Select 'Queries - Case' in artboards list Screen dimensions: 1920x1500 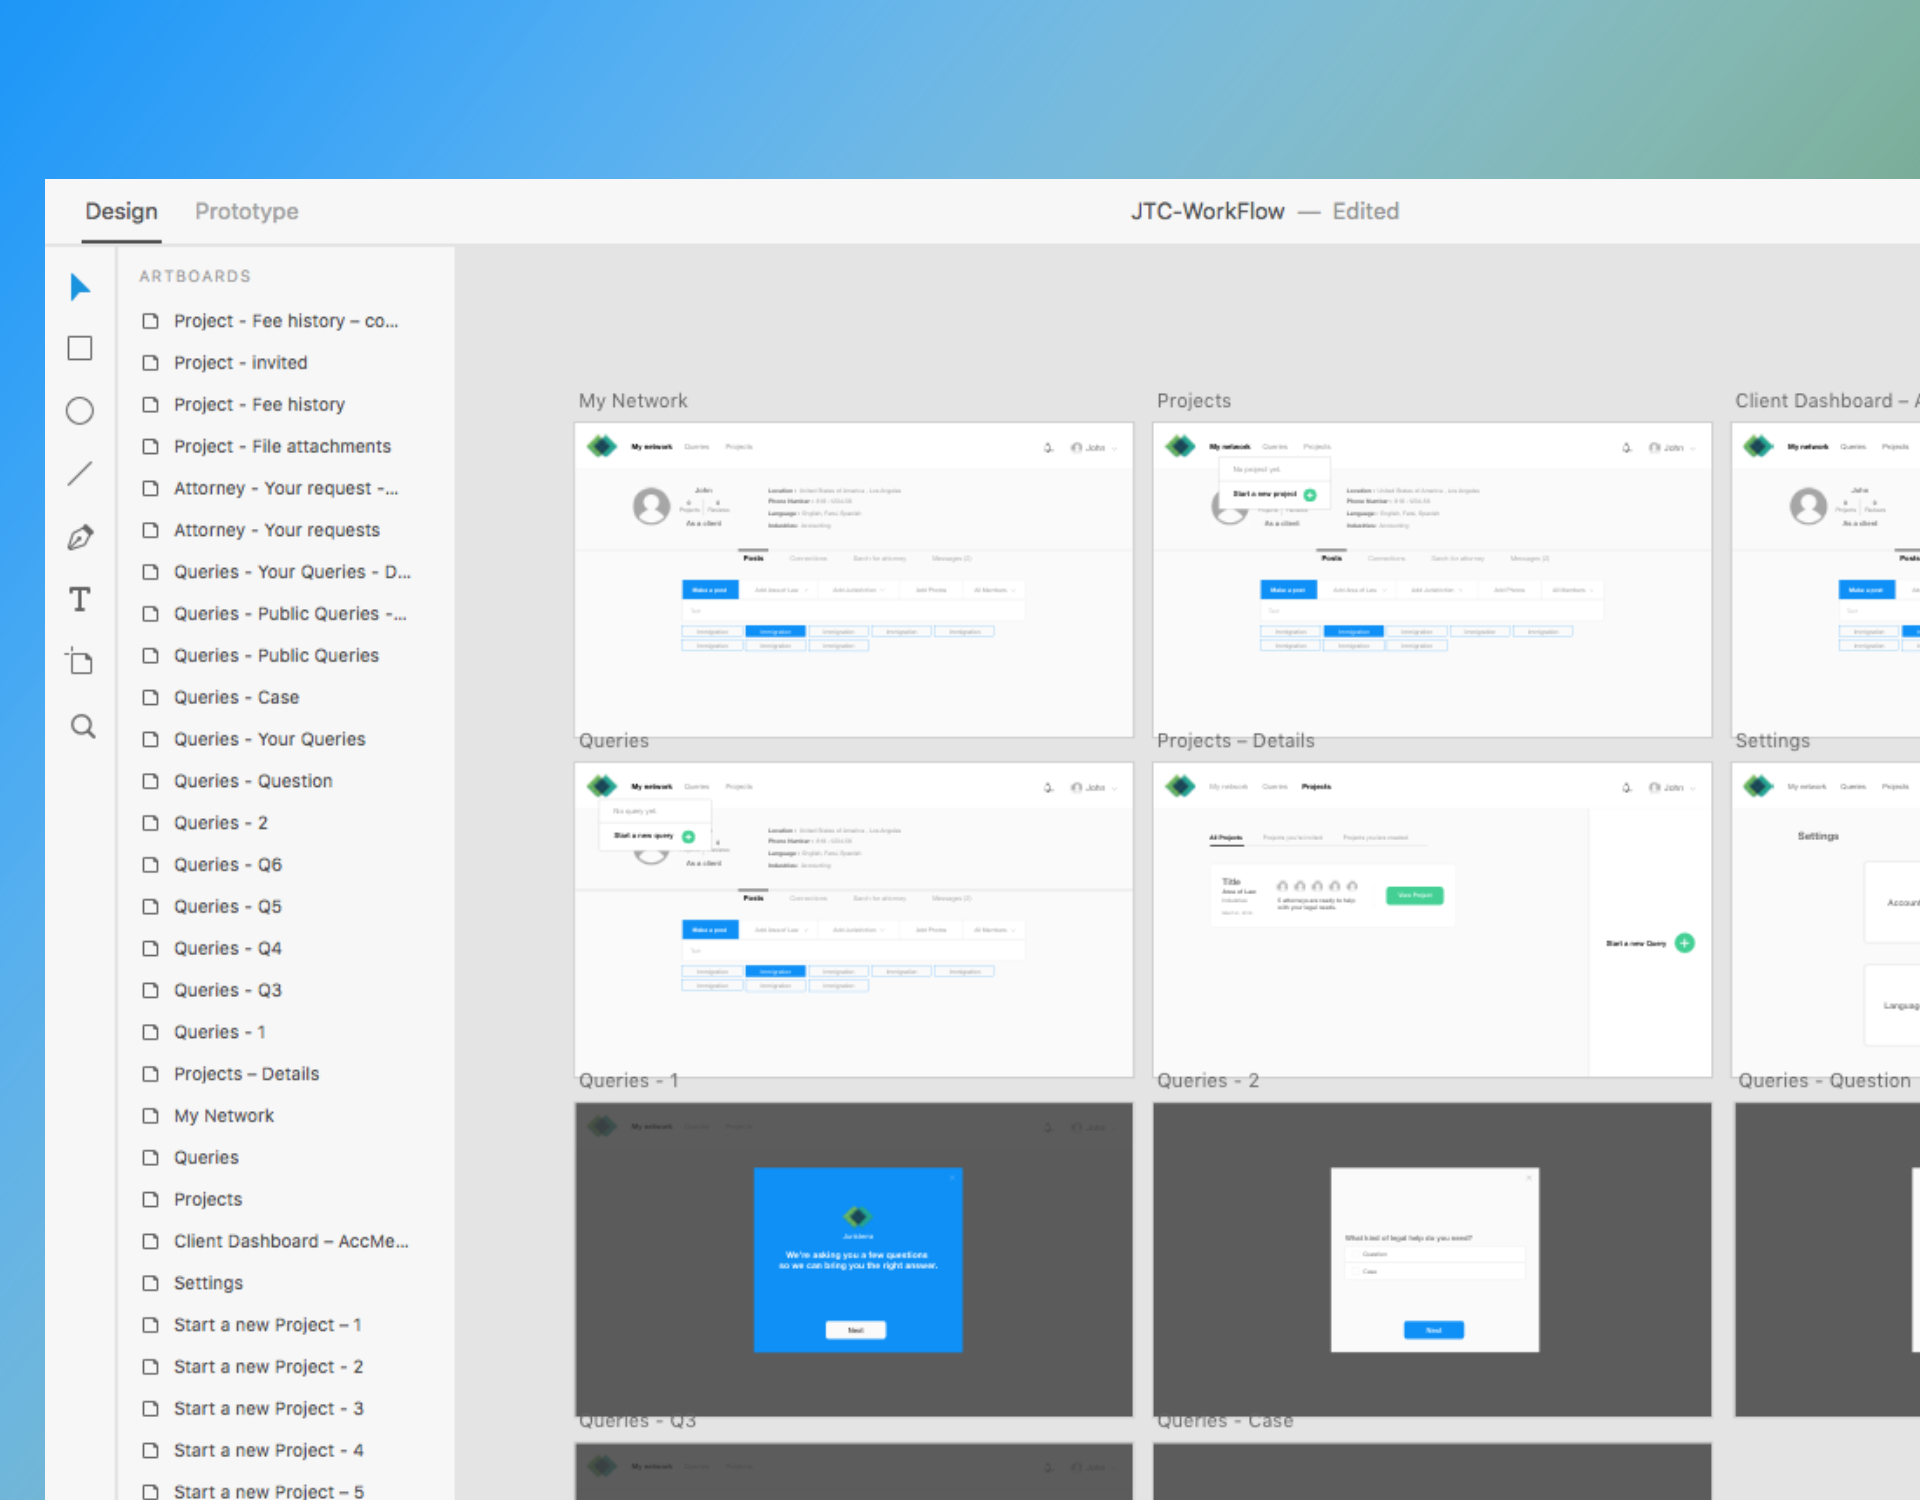tap(285, 698)
